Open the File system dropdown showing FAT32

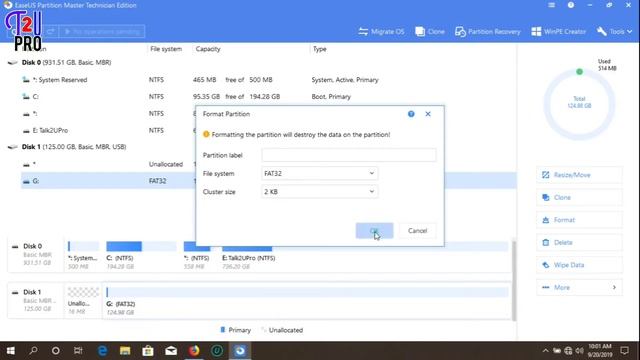point(319,173)
